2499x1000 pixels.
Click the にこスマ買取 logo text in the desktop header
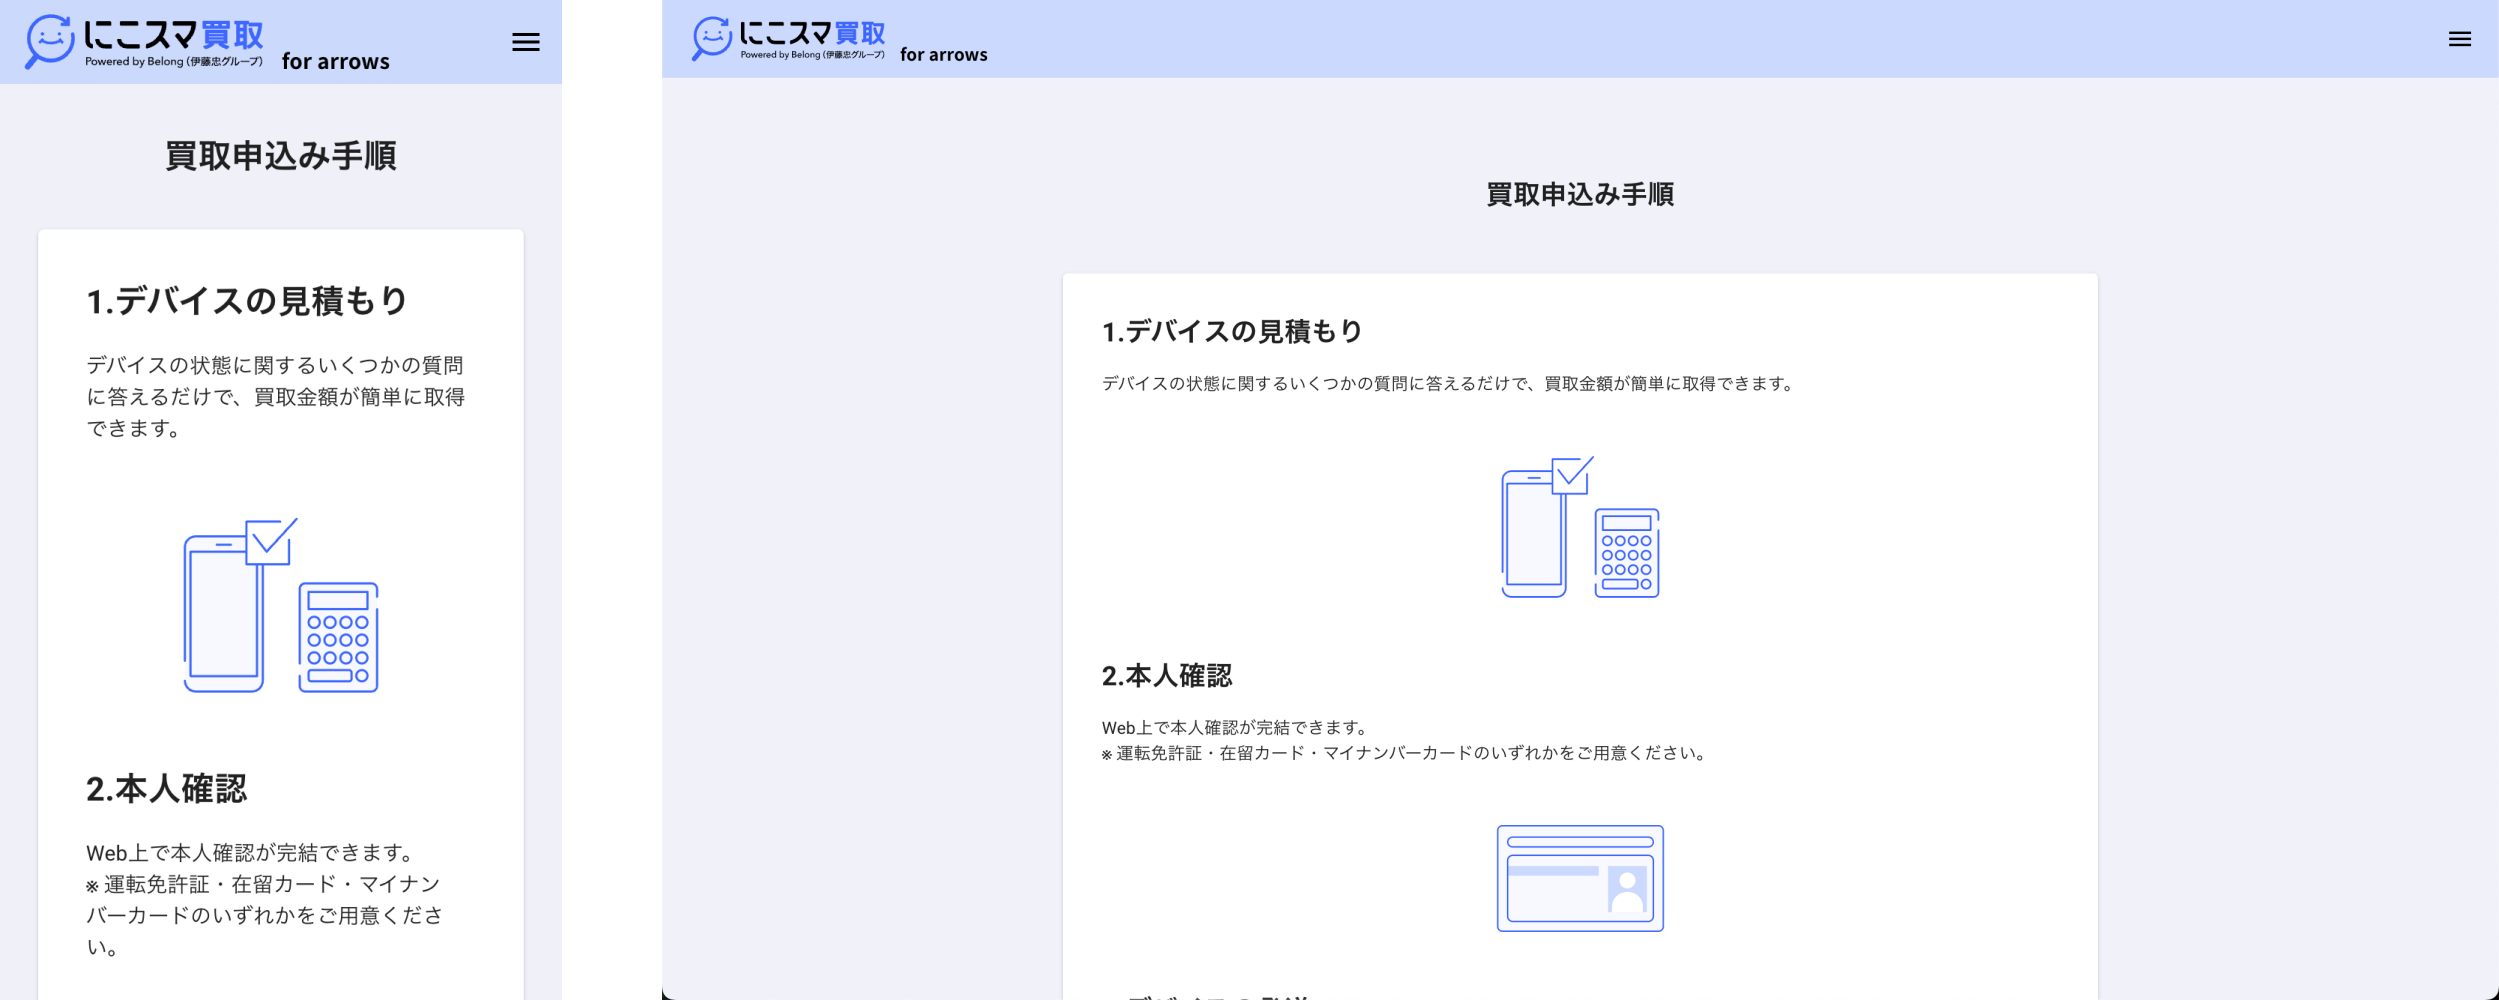(x=812, y=33)
